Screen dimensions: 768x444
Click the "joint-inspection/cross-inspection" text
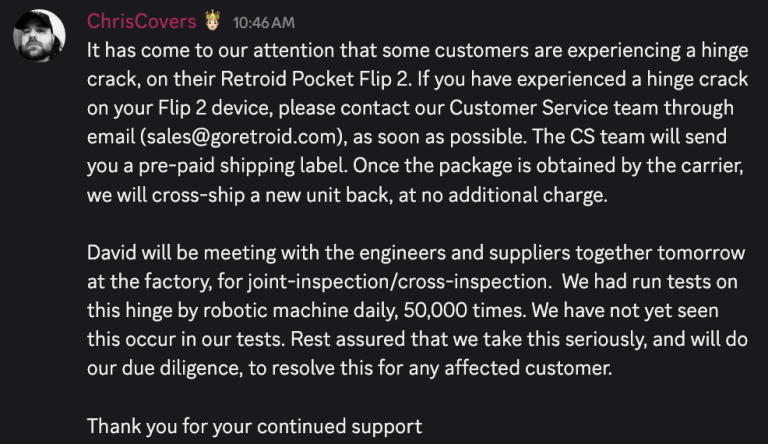click(x=397, y=282)
